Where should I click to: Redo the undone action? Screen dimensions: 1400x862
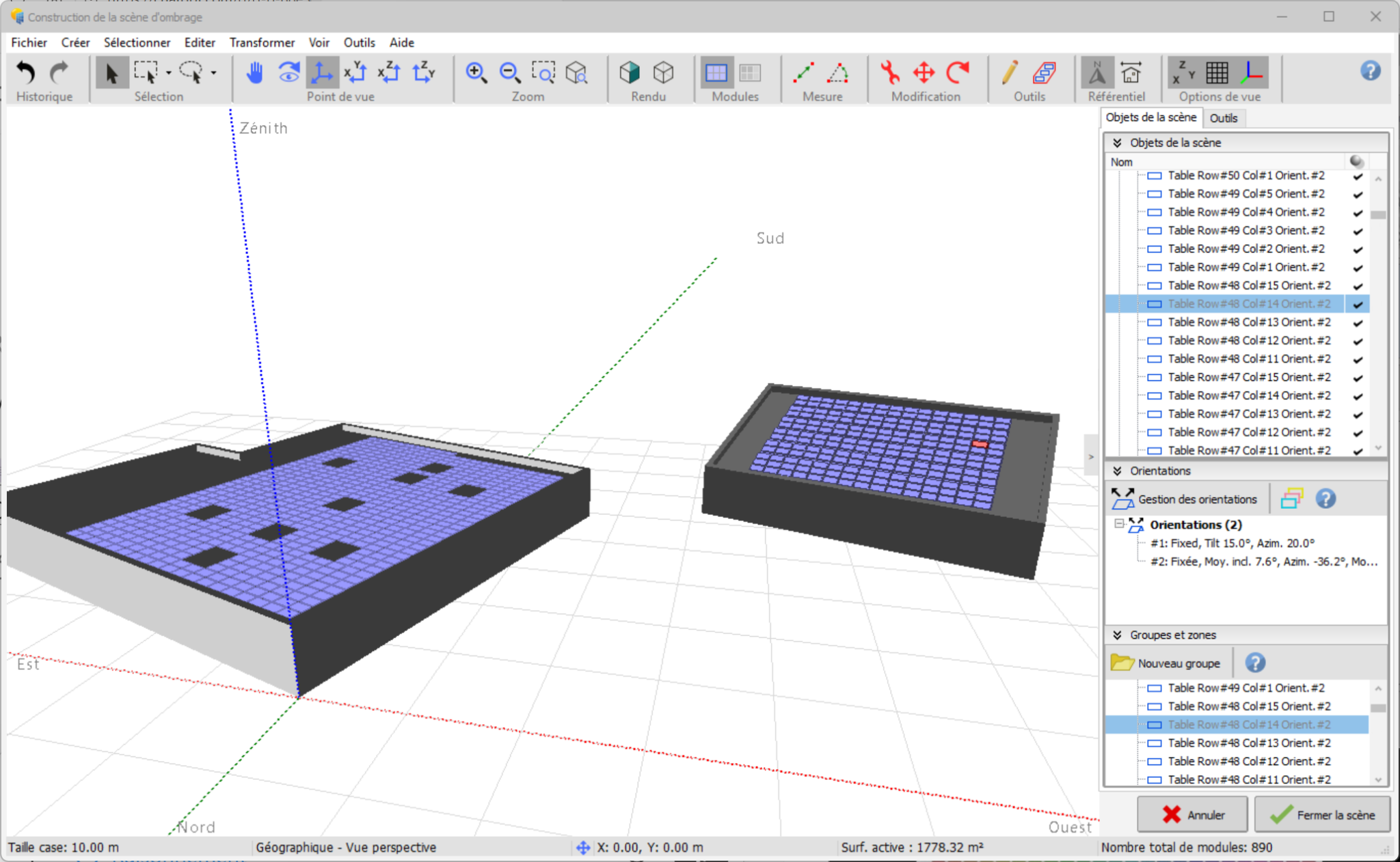59,73
